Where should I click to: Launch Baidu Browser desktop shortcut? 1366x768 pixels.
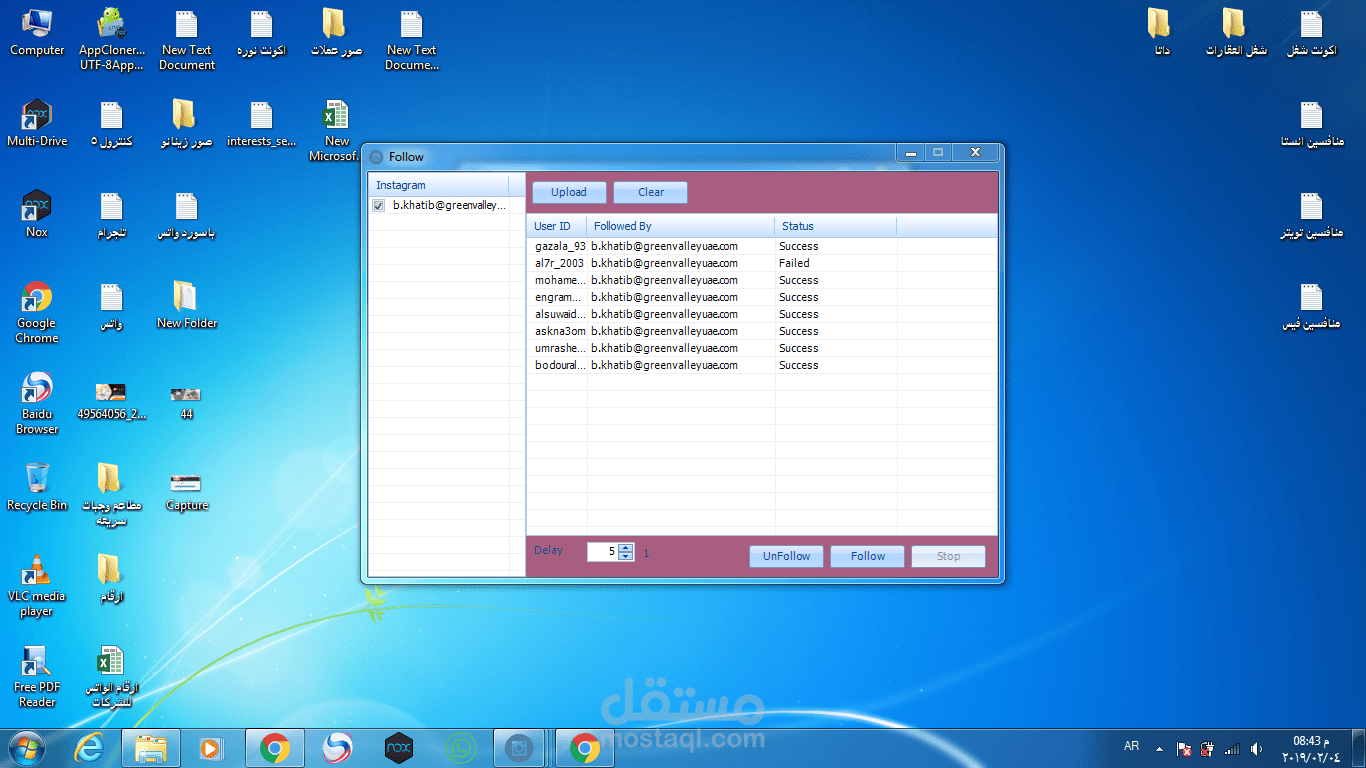[37, 403]
